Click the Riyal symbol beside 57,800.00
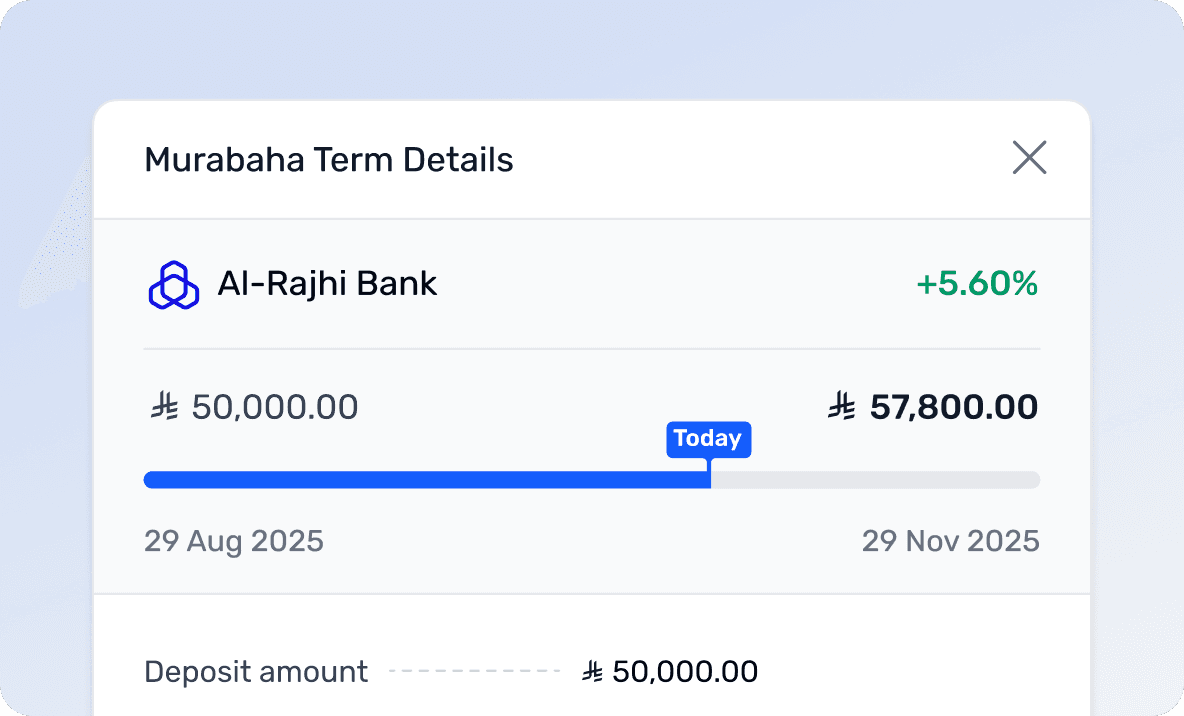1184x716 pixels. [x=842, y=407]
